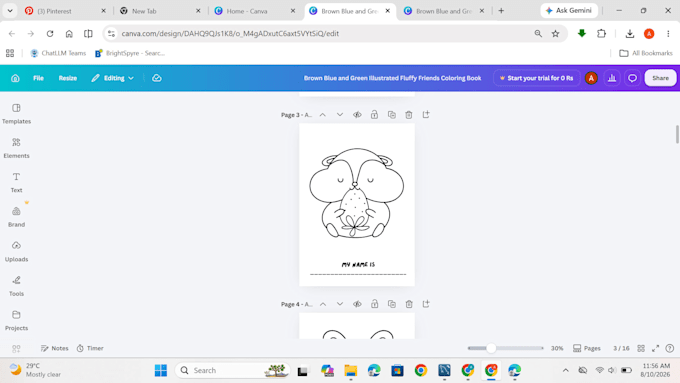The height and width of the screenshot is (383, 680).
Task: Open grid view of pages
Action: coord(641,348)
